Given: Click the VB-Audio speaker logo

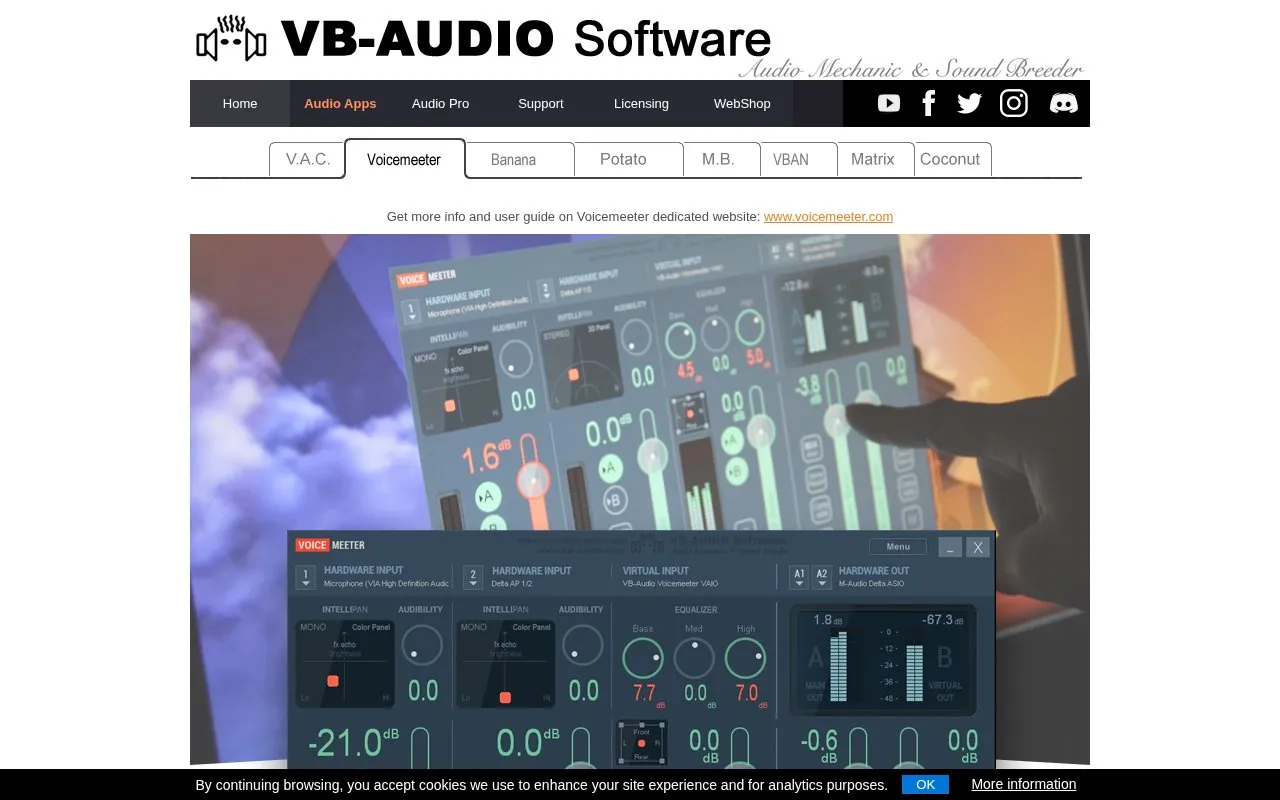Looking at the screenshot, I should pos(231,40).
